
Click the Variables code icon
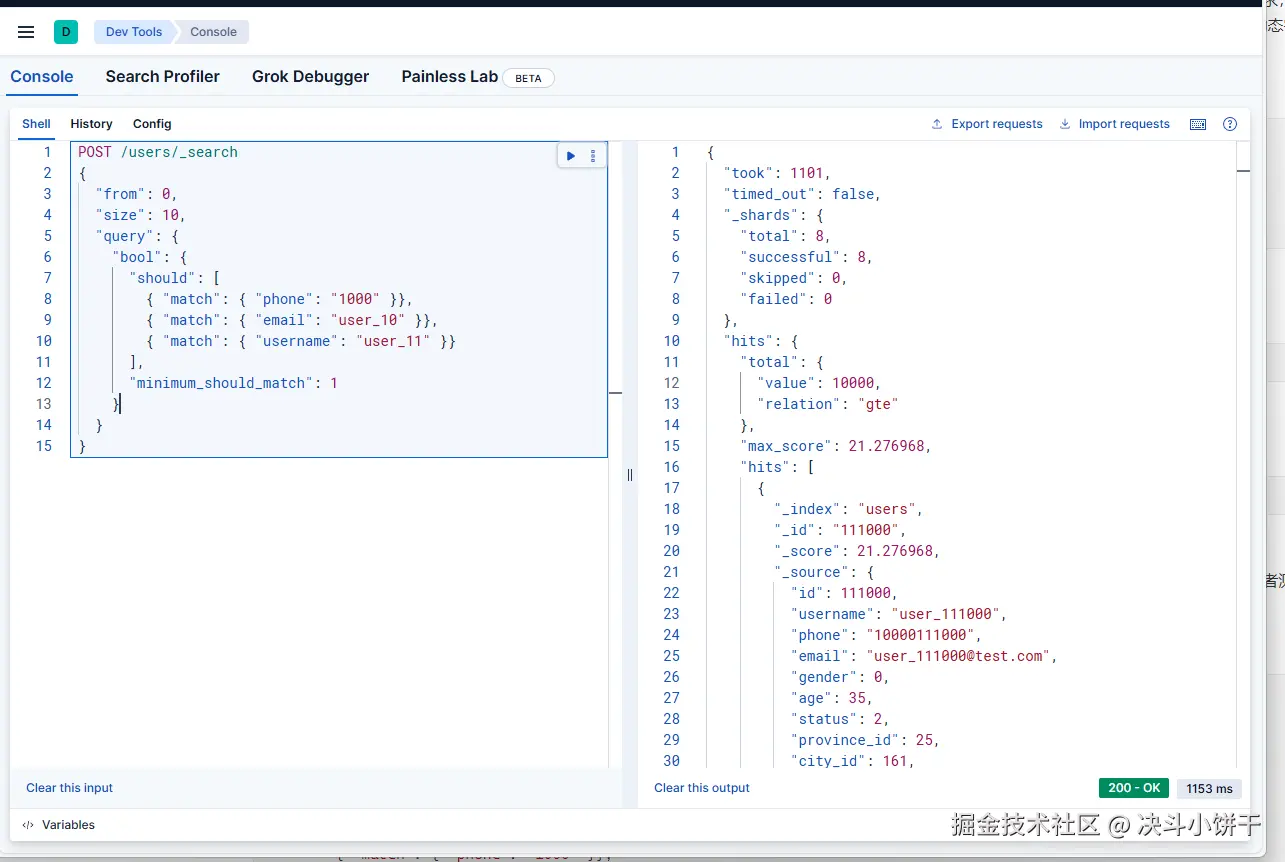click(28, 825)
